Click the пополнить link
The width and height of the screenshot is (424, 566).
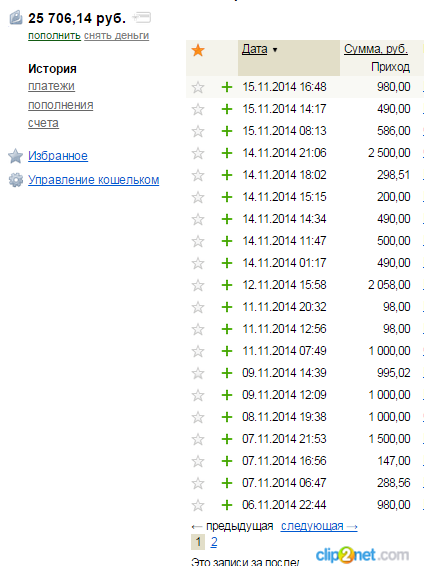(54, 36)
